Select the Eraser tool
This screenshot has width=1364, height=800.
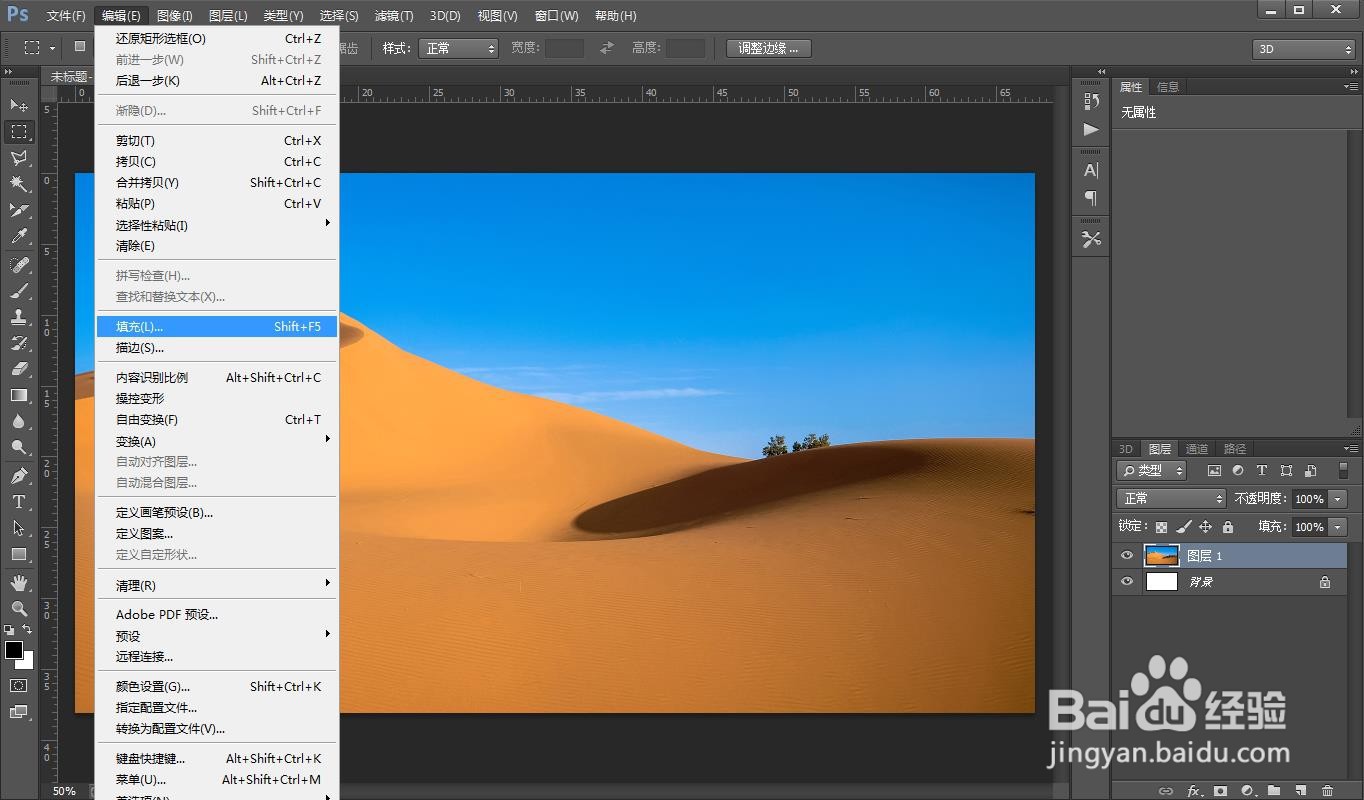pyautogui.click(x=18, y=369)
